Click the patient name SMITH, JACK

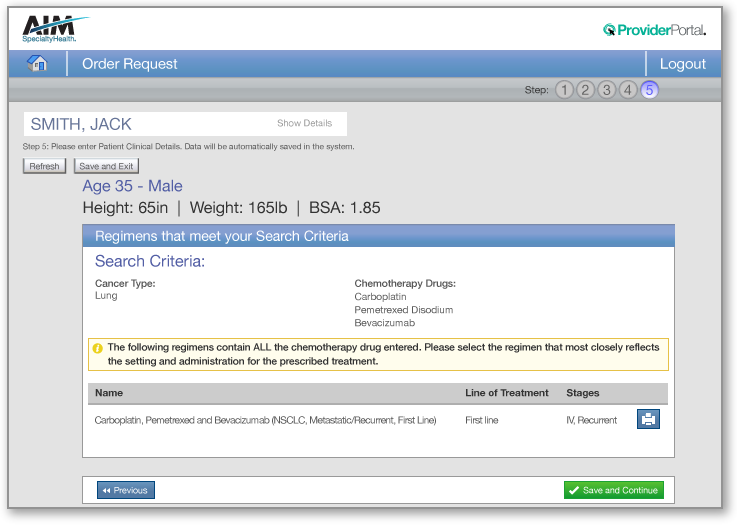point(81,124)
